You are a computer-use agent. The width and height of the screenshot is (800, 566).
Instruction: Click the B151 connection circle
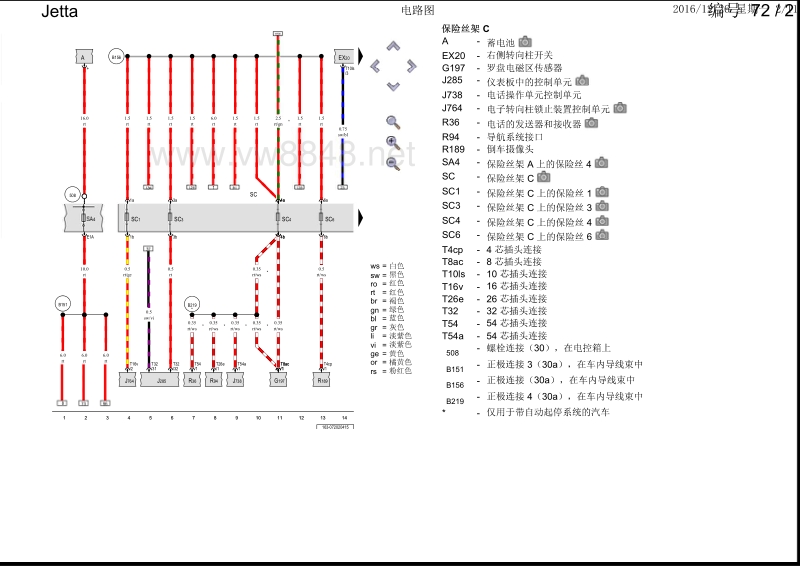click(63, 304)
